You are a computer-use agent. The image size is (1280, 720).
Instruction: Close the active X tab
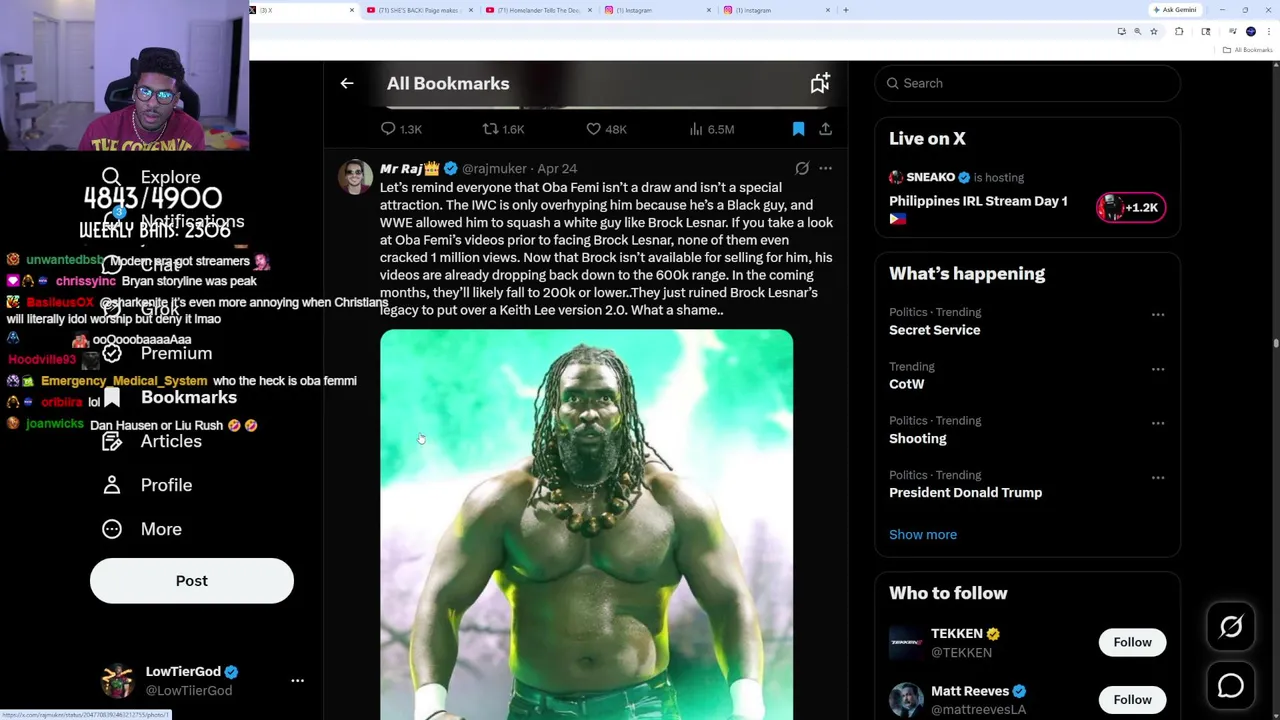tap(352, 10)
